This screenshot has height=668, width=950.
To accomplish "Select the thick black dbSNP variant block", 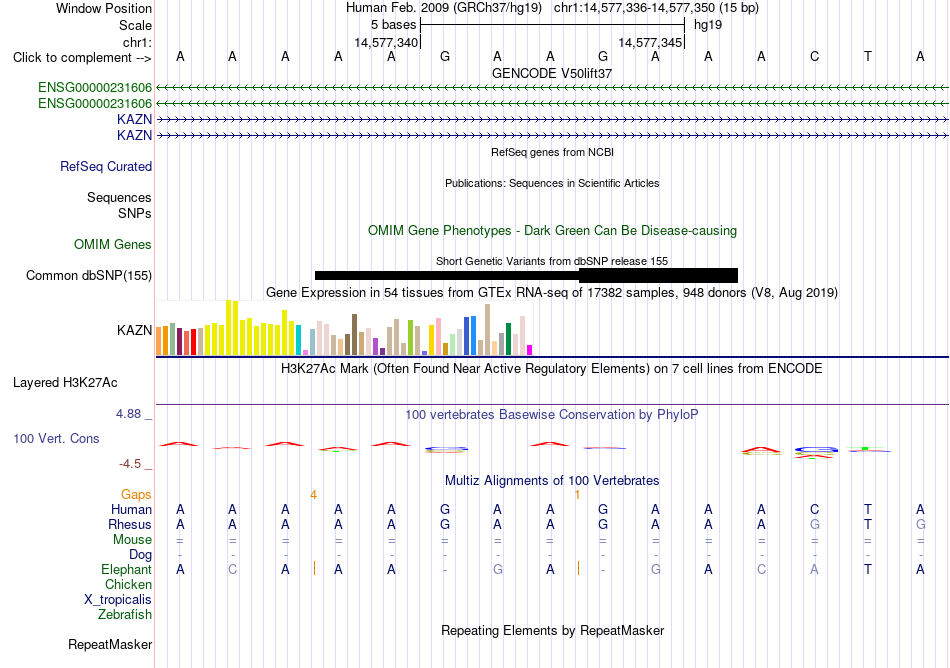I will [x=659, y=276].
